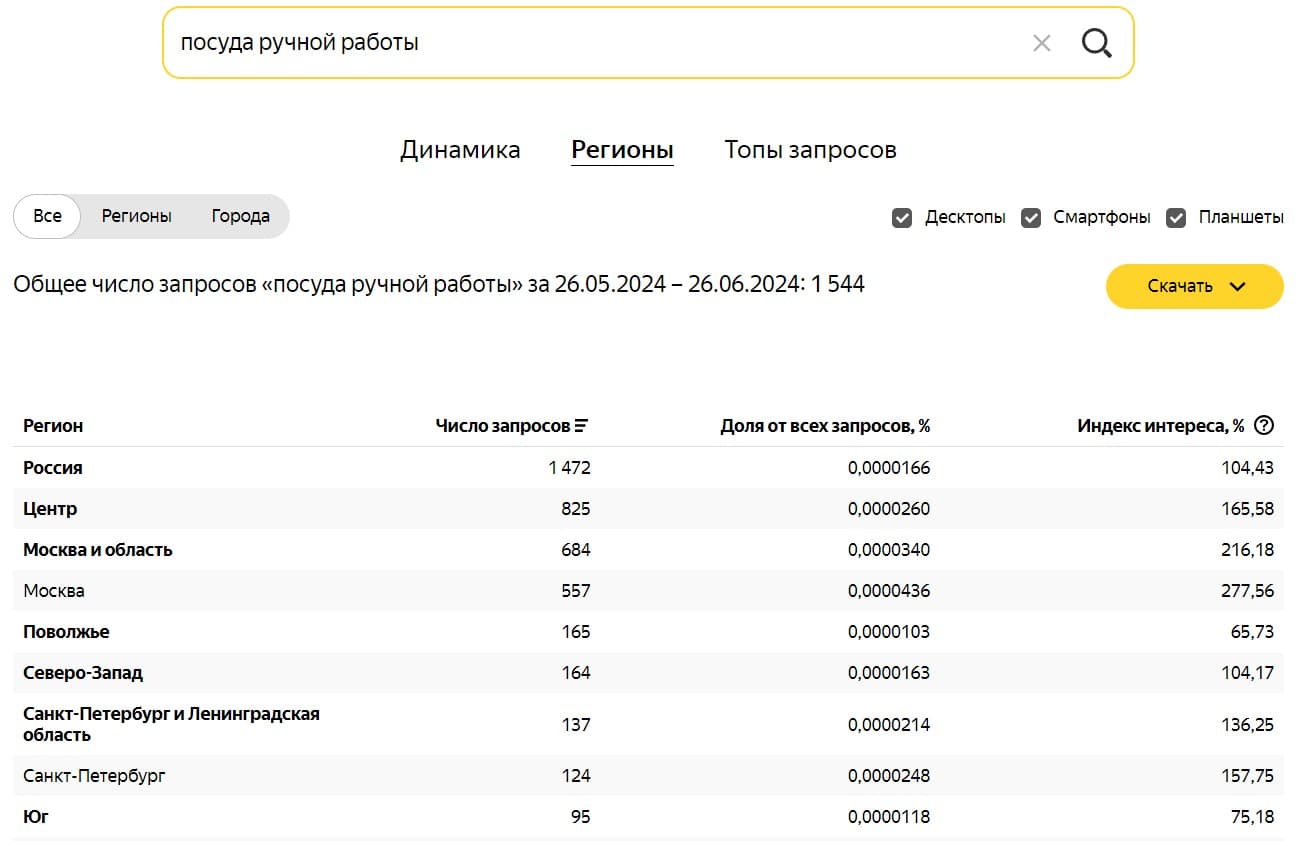Viewport: 1303px width, 841px height.
Task: Click share value 0,0000118
Action: click(x=889, y=817)
